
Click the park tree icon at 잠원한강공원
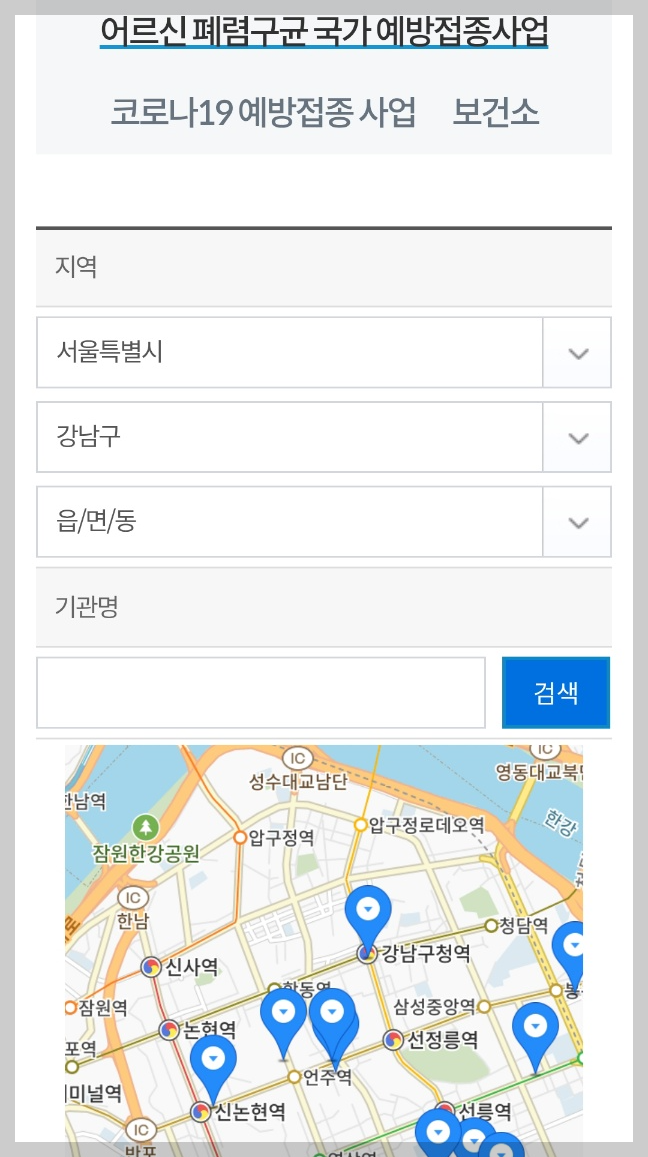click(x=145, y=828)
